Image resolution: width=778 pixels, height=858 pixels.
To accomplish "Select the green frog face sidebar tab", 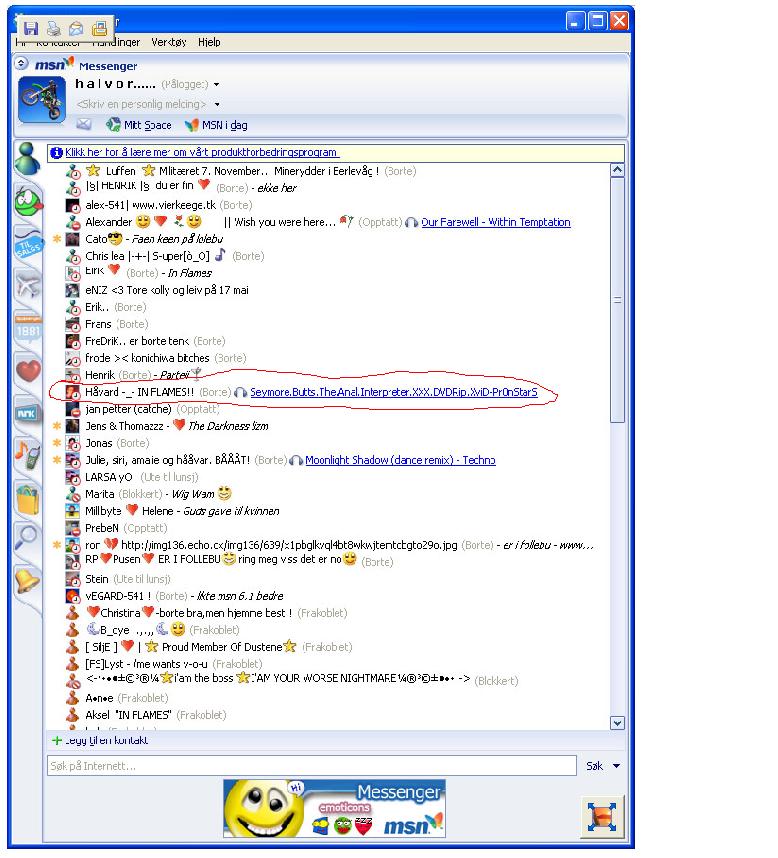I will pos(28,201).
